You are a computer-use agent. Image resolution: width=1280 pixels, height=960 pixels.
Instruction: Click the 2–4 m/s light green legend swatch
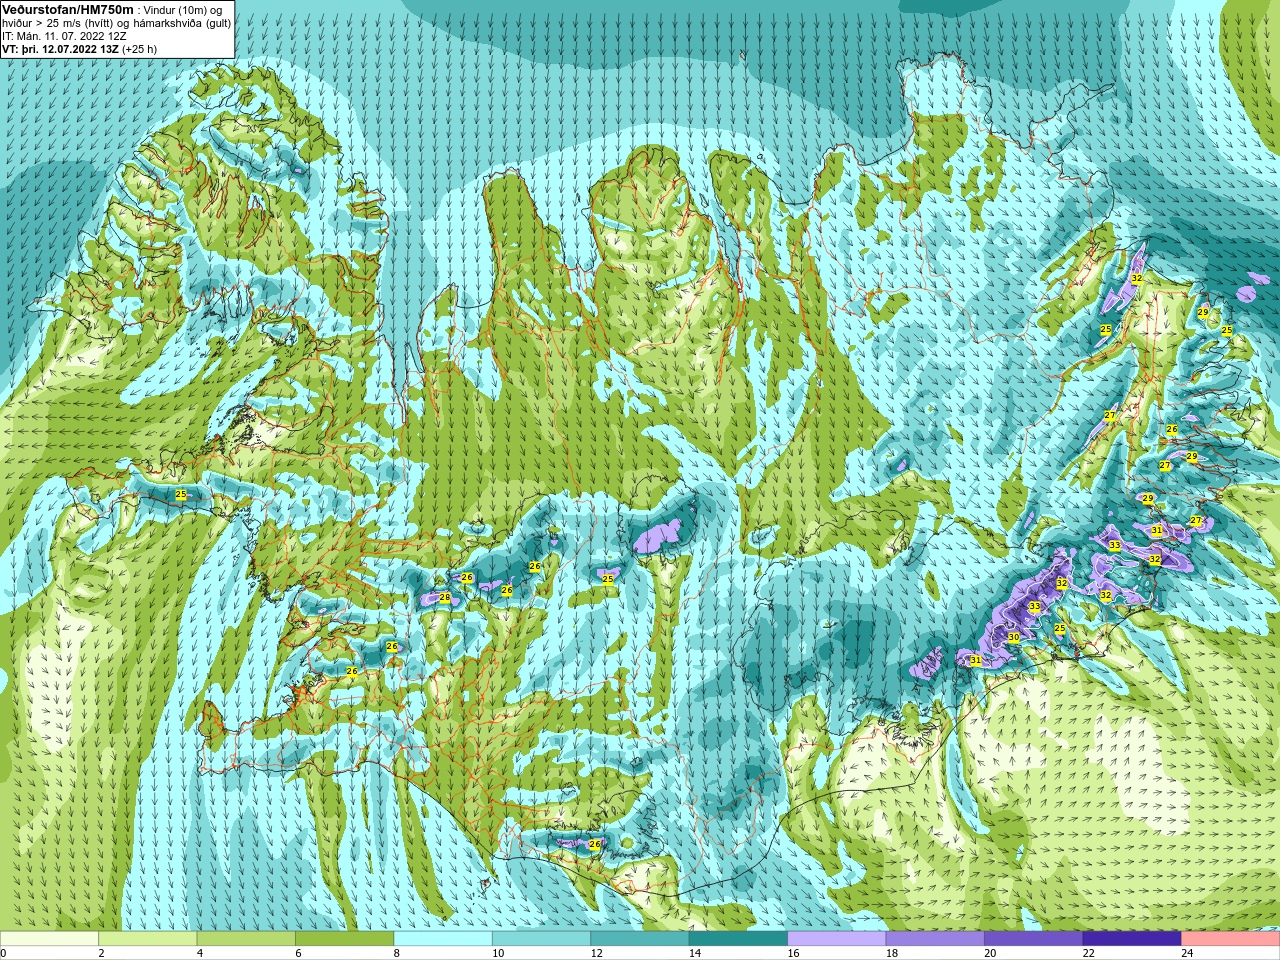[x=148, y=939]
